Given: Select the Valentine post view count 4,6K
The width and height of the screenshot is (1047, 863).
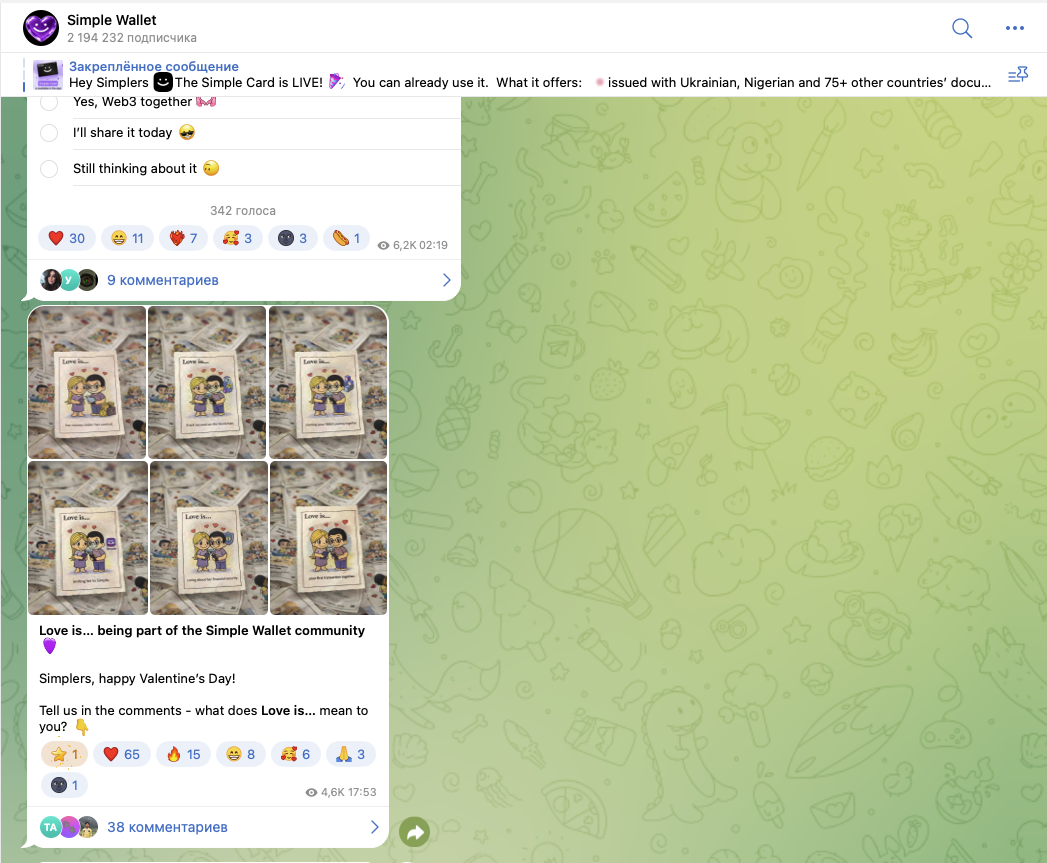Looking at the screenshot, I should pyautogui.click(x=325, y=792).
